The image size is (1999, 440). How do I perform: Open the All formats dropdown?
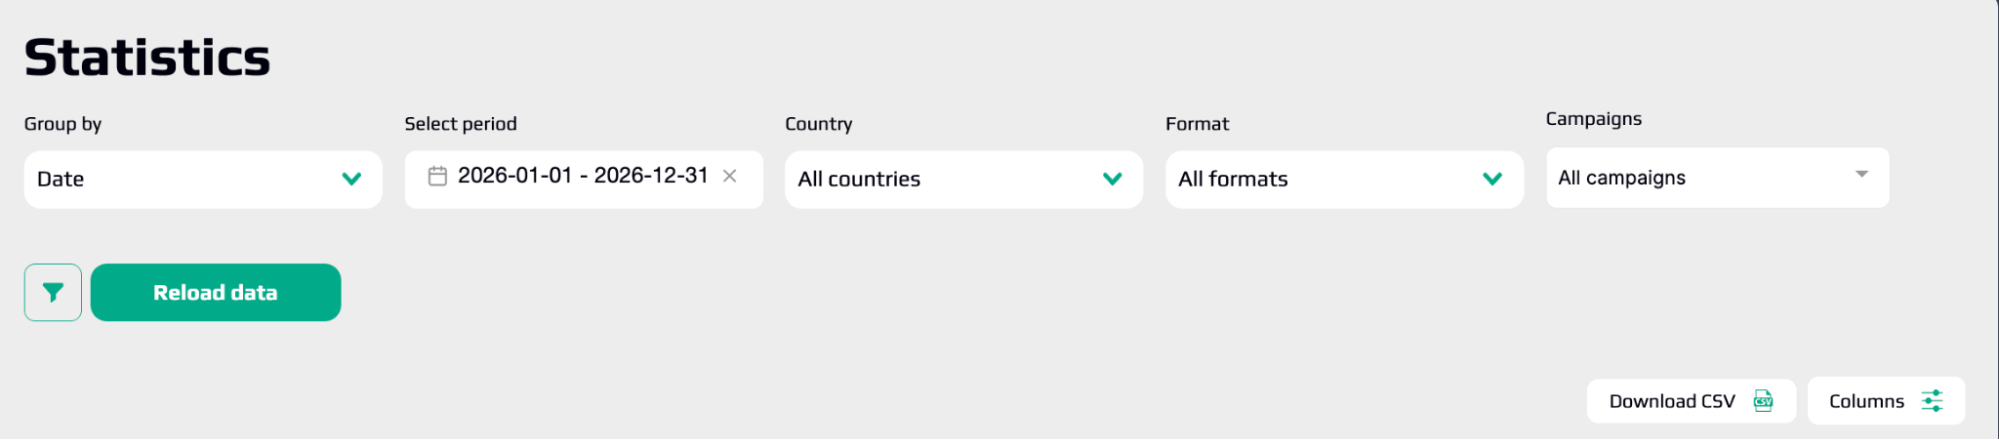[x=1344, y=180]
